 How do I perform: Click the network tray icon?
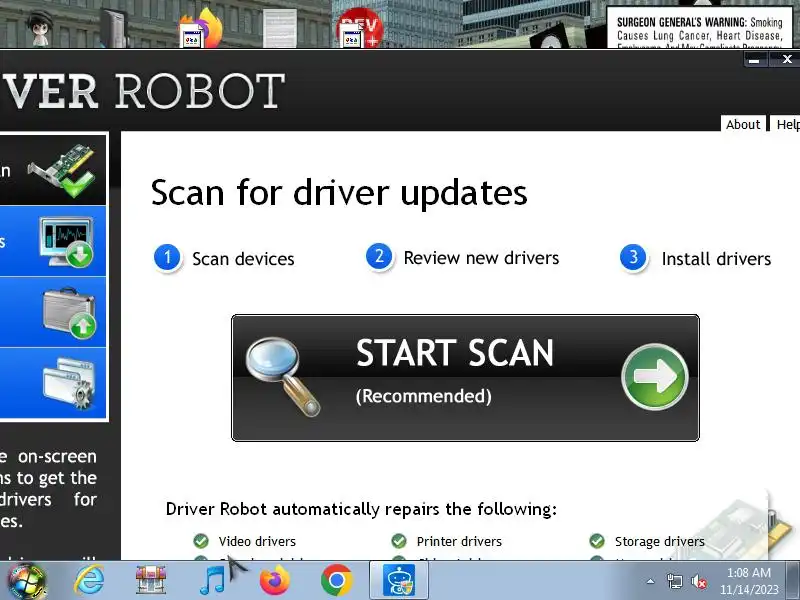(674, 581)
